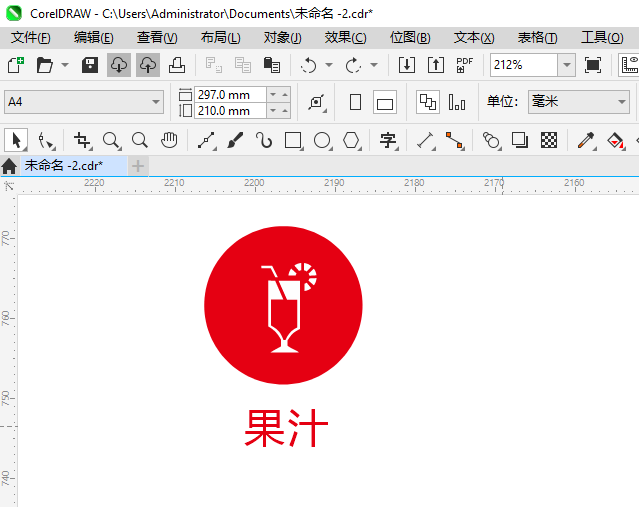Click the Undo arrow icon

(x=308, y=65)
